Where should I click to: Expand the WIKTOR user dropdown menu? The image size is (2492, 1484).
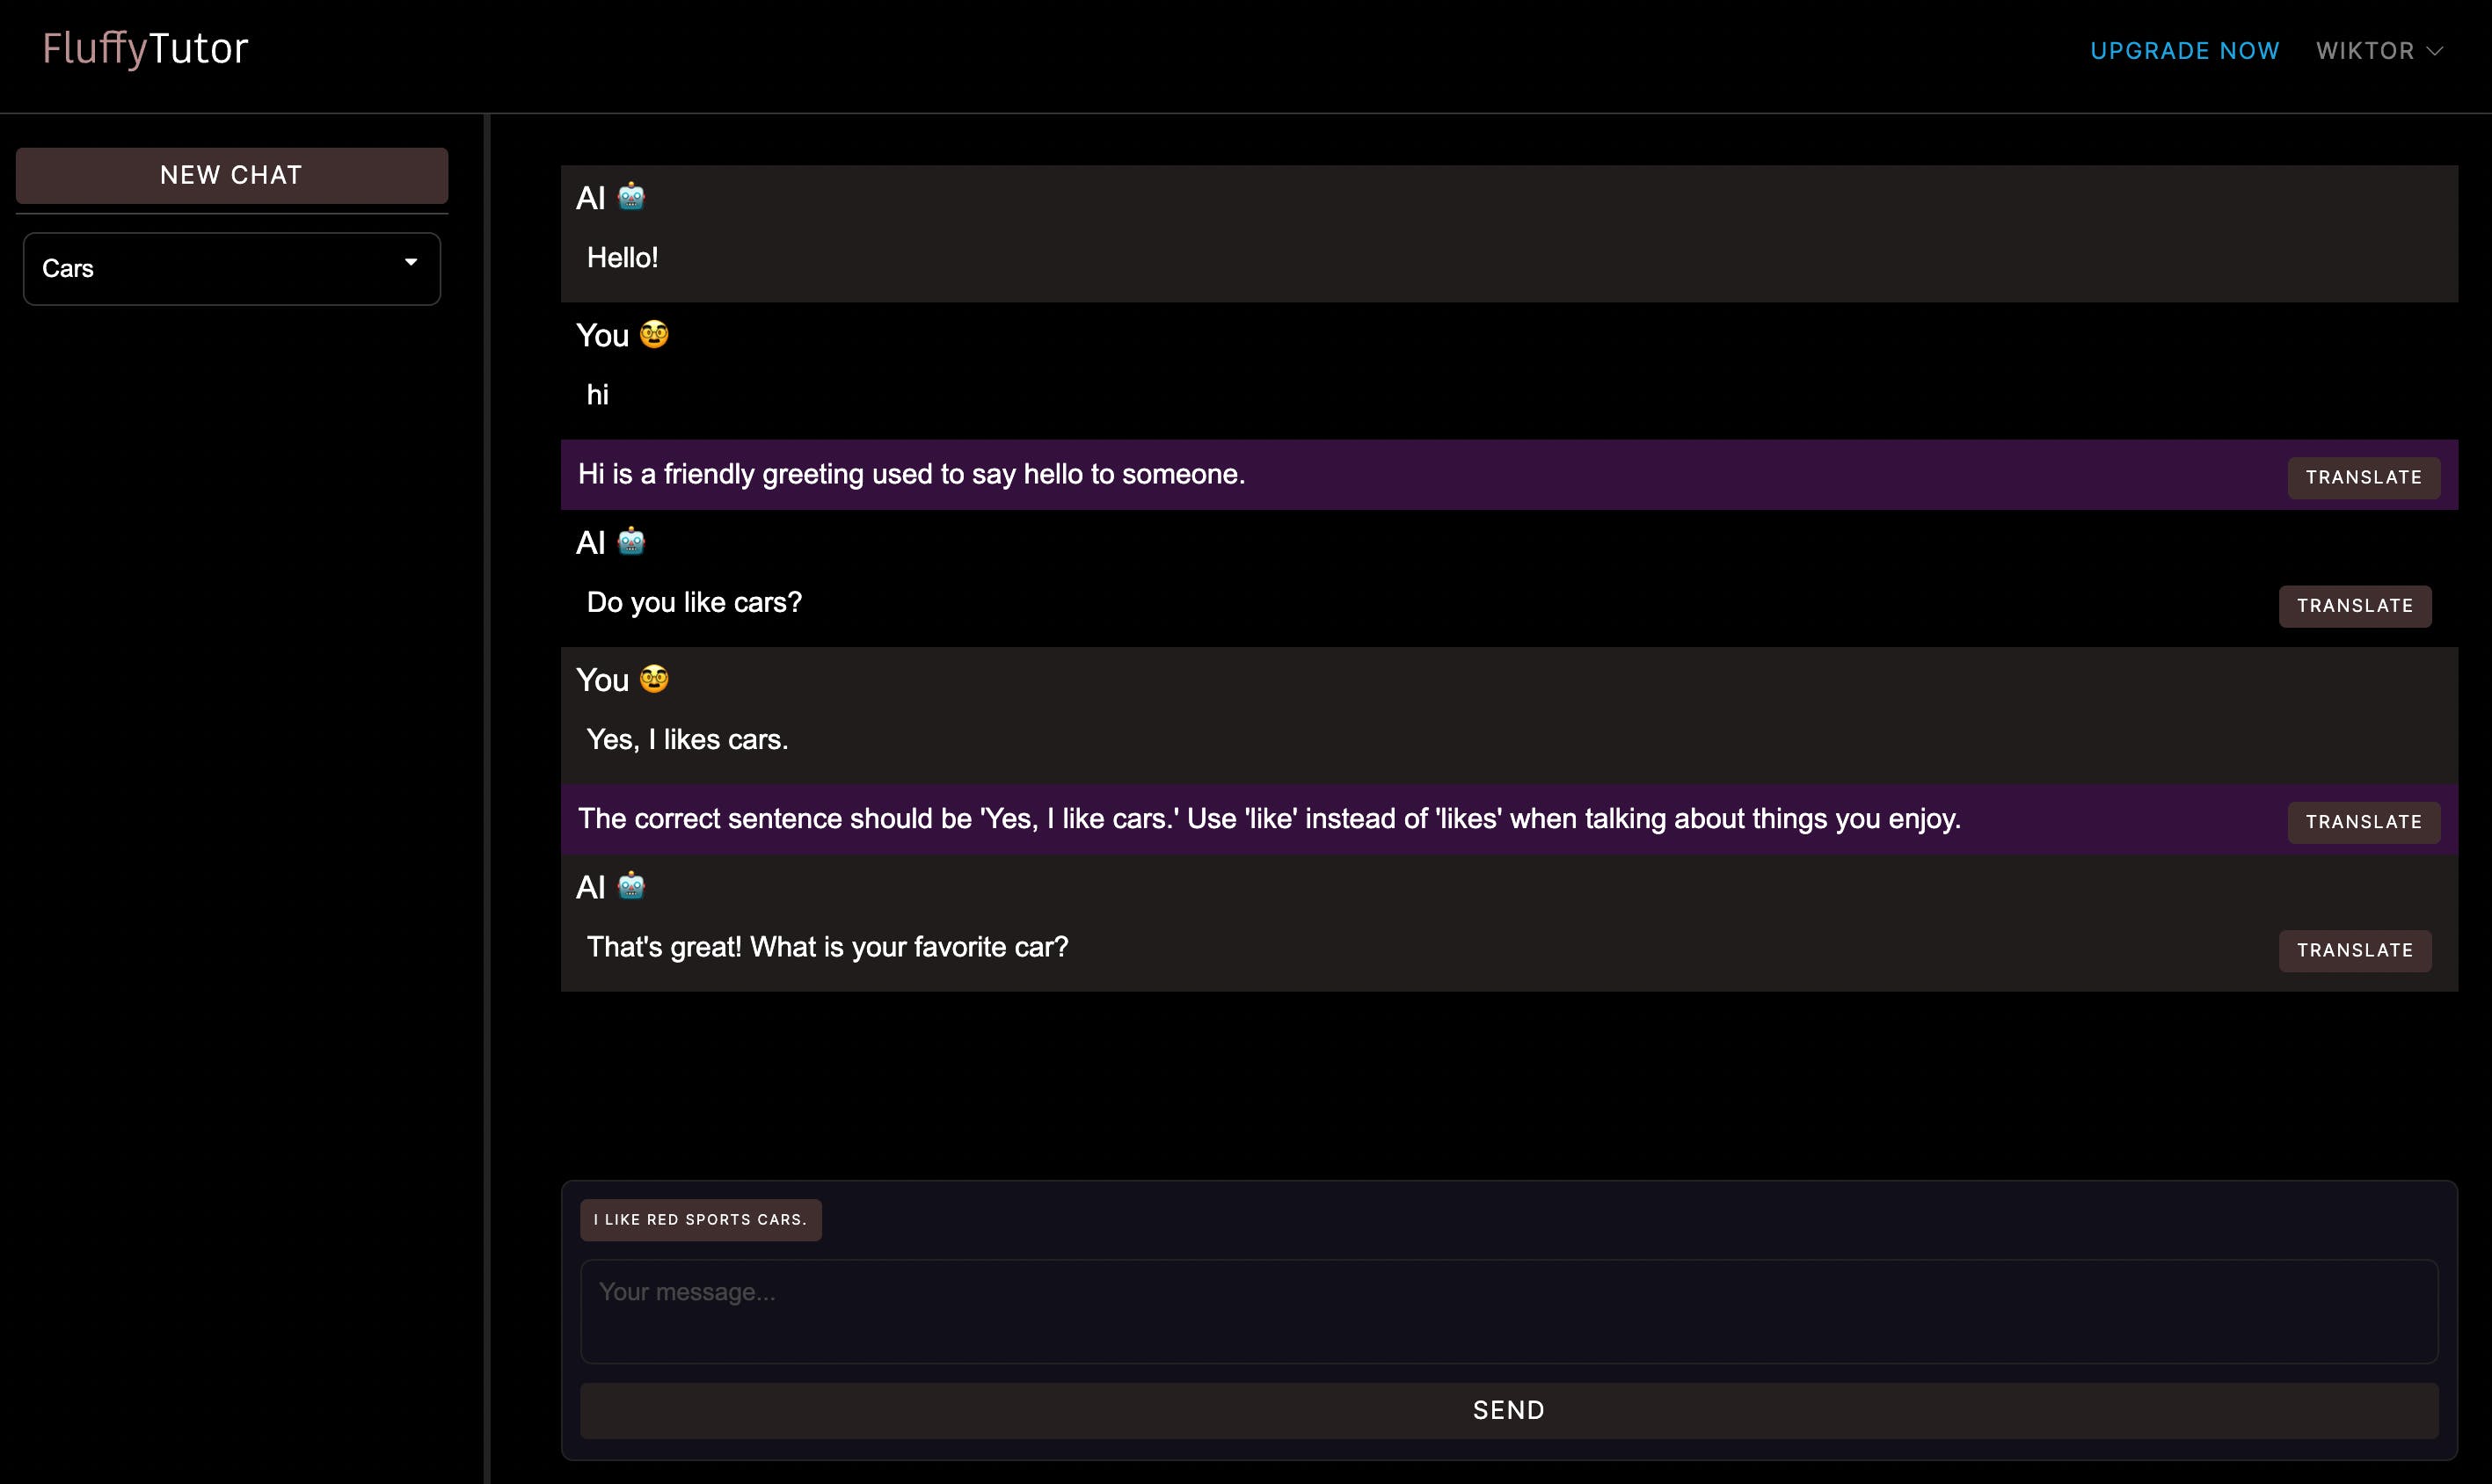click(x=2382, y=49)
